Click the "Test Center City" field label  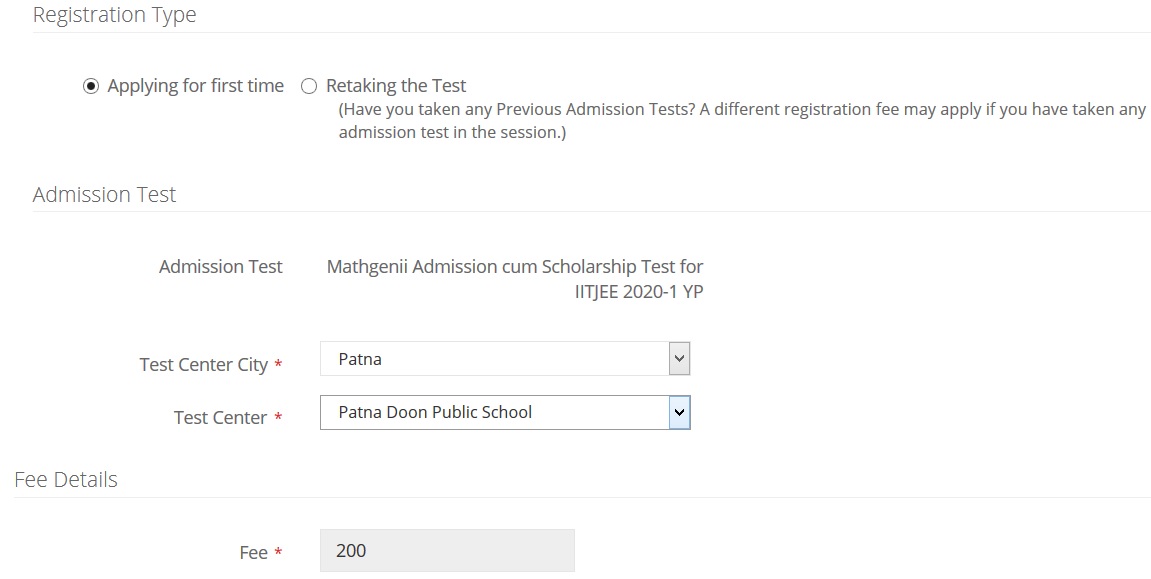[203, 365]
